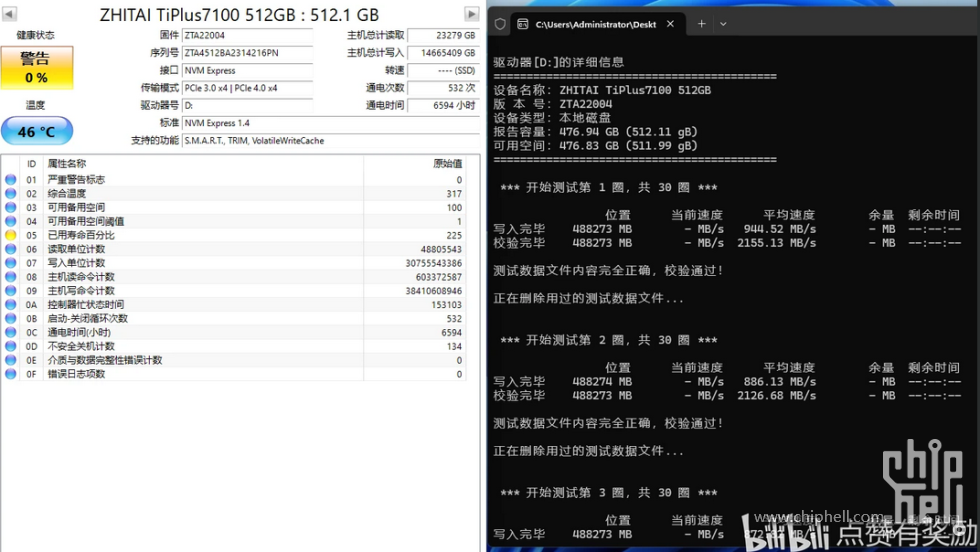Select yellow status icon of row 05 已用寿命百分比
980x552 pixels.
pyautogui.click(x=11, y=235)
